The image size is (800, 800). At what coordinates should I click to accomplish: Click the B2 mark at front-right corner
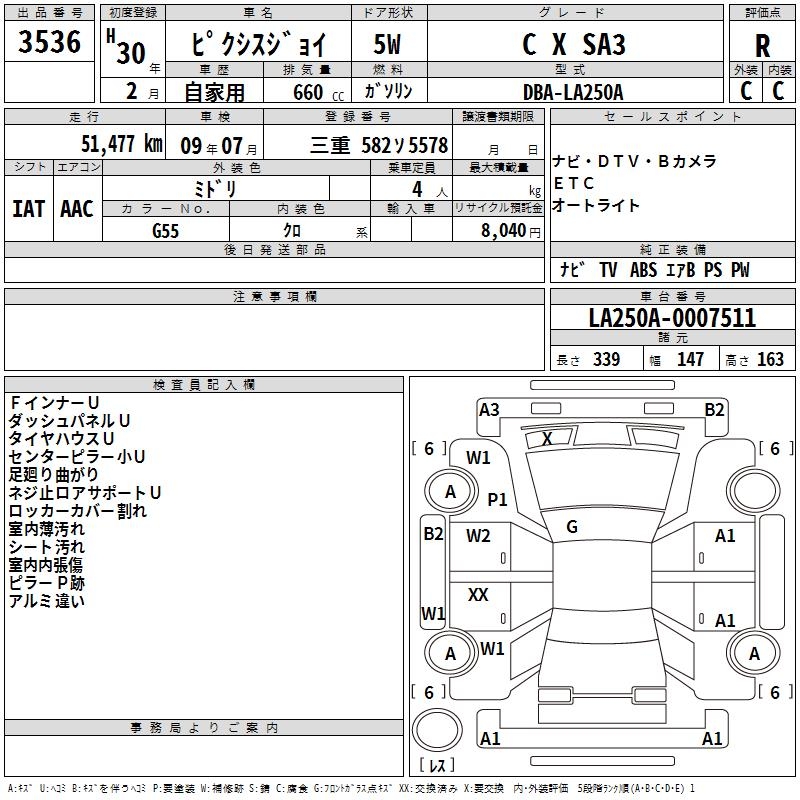[714, 409]
